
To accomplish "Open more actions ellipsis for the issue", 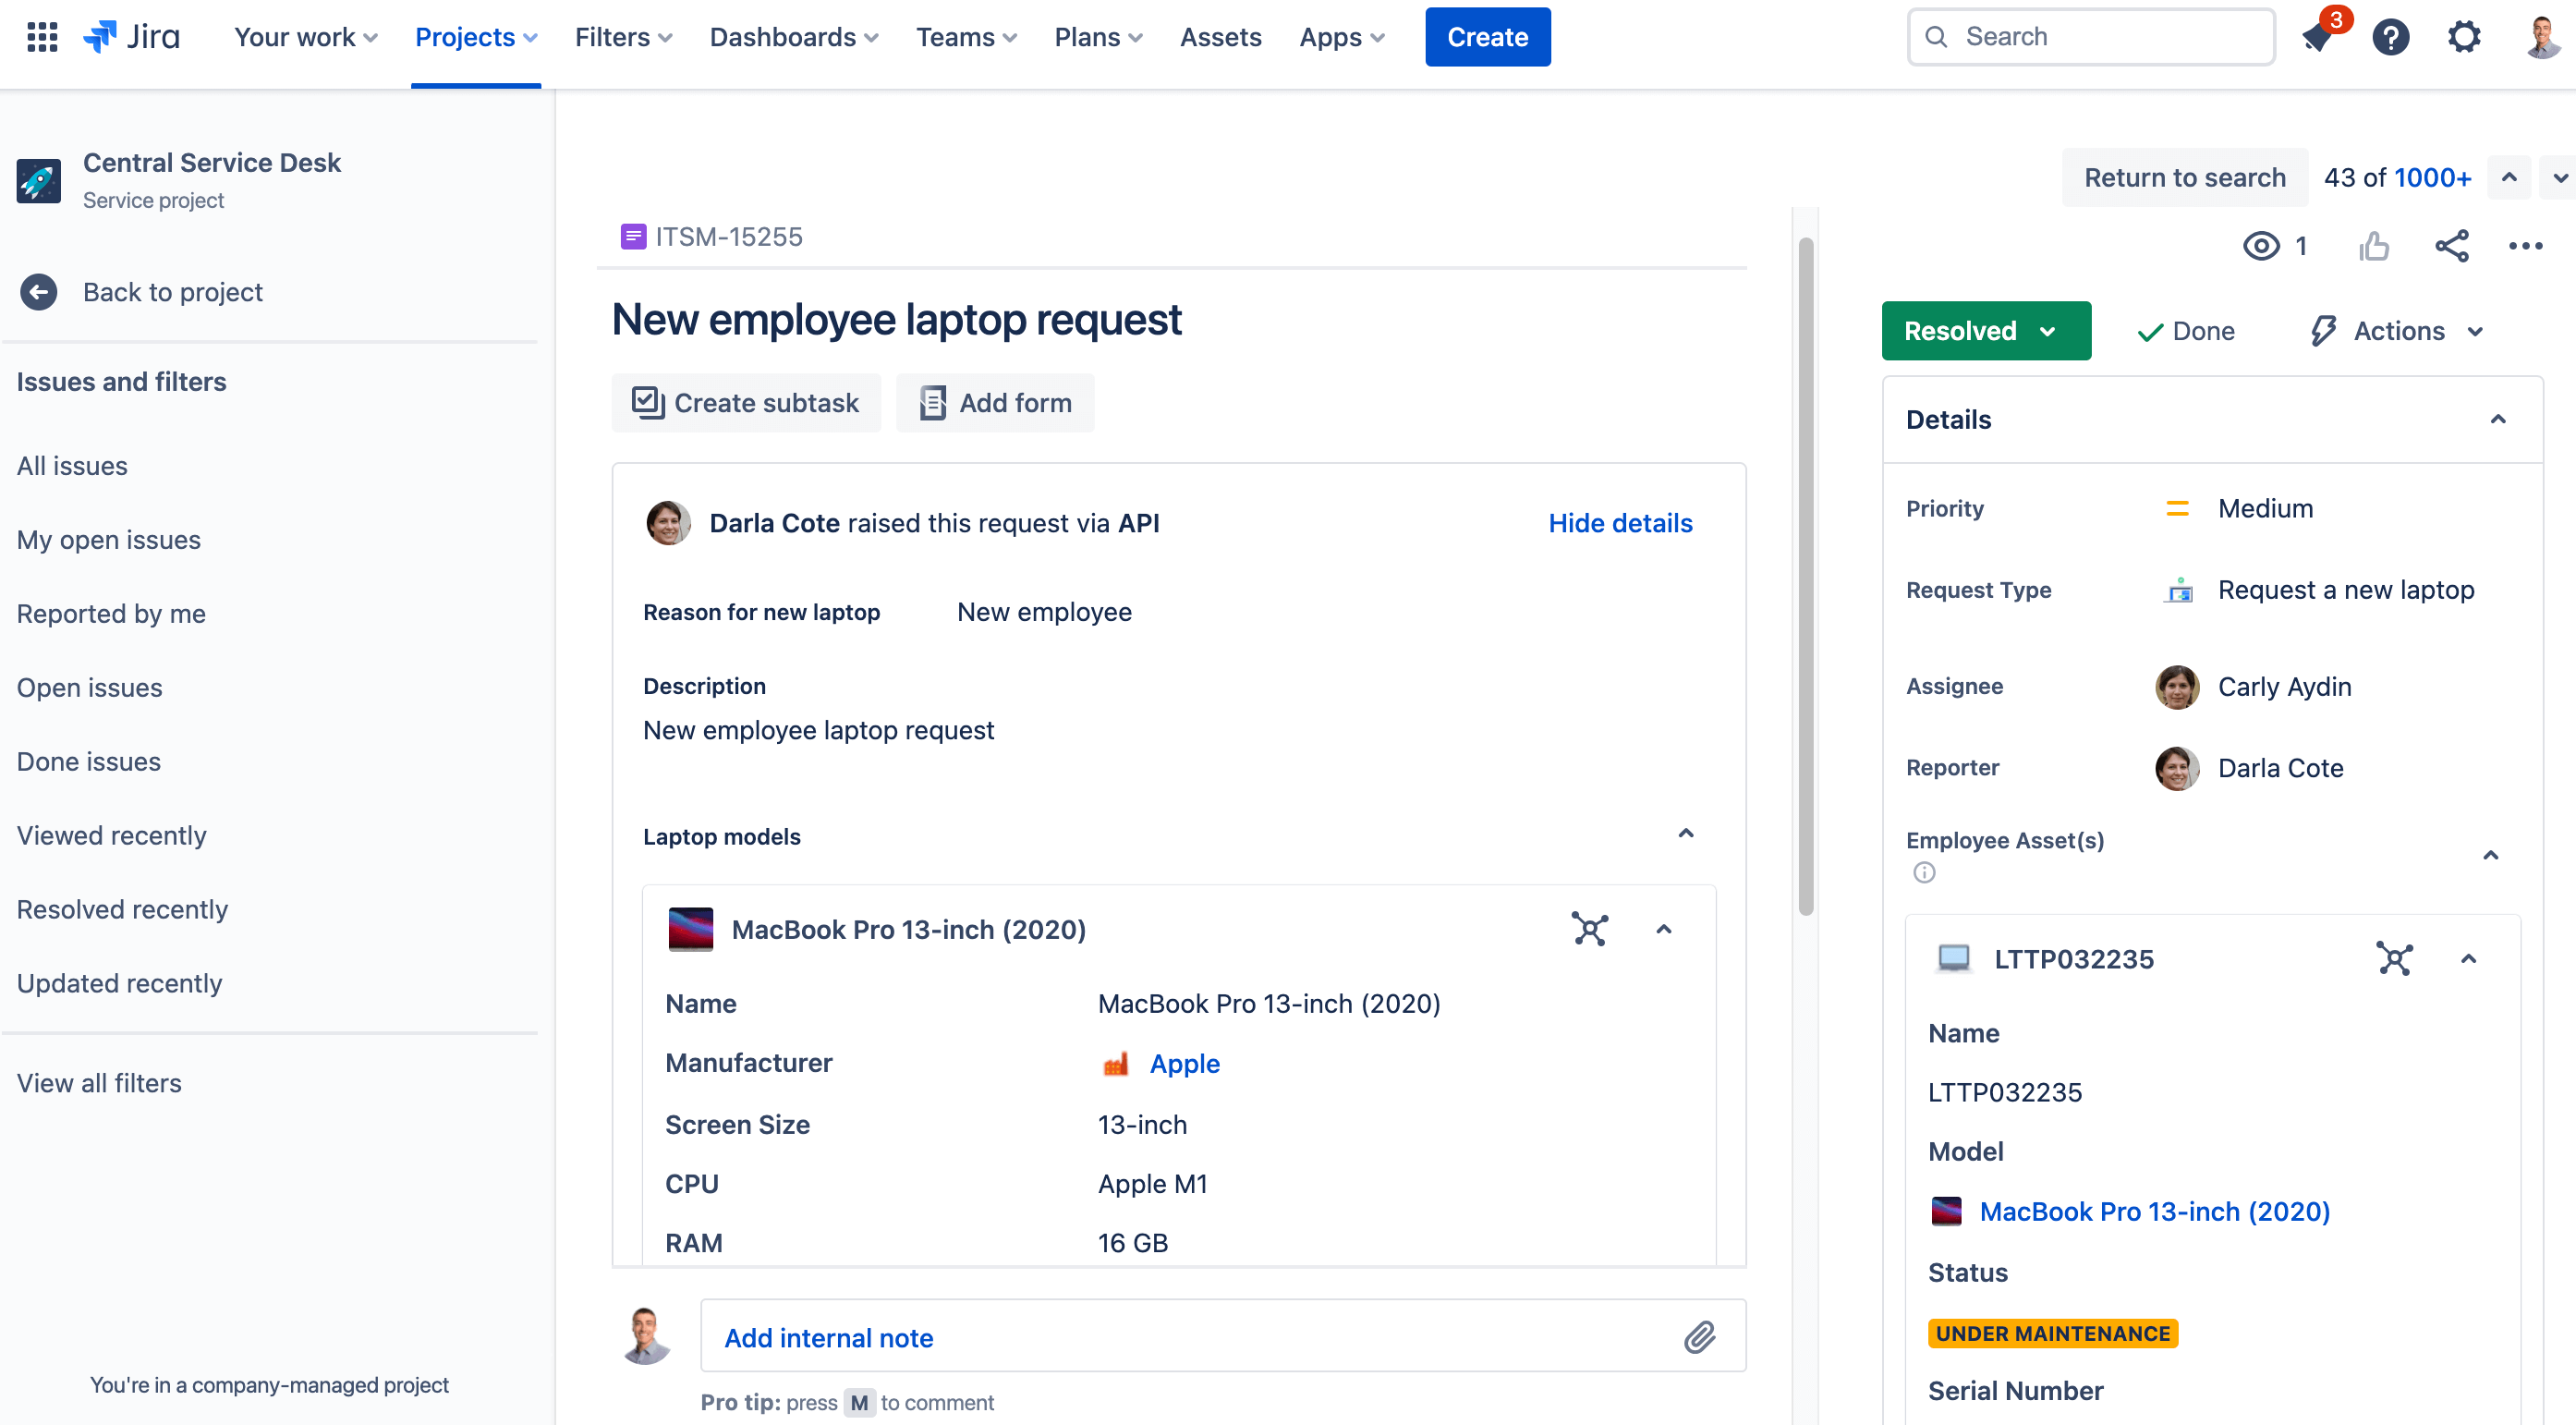I will point(2527,246).
